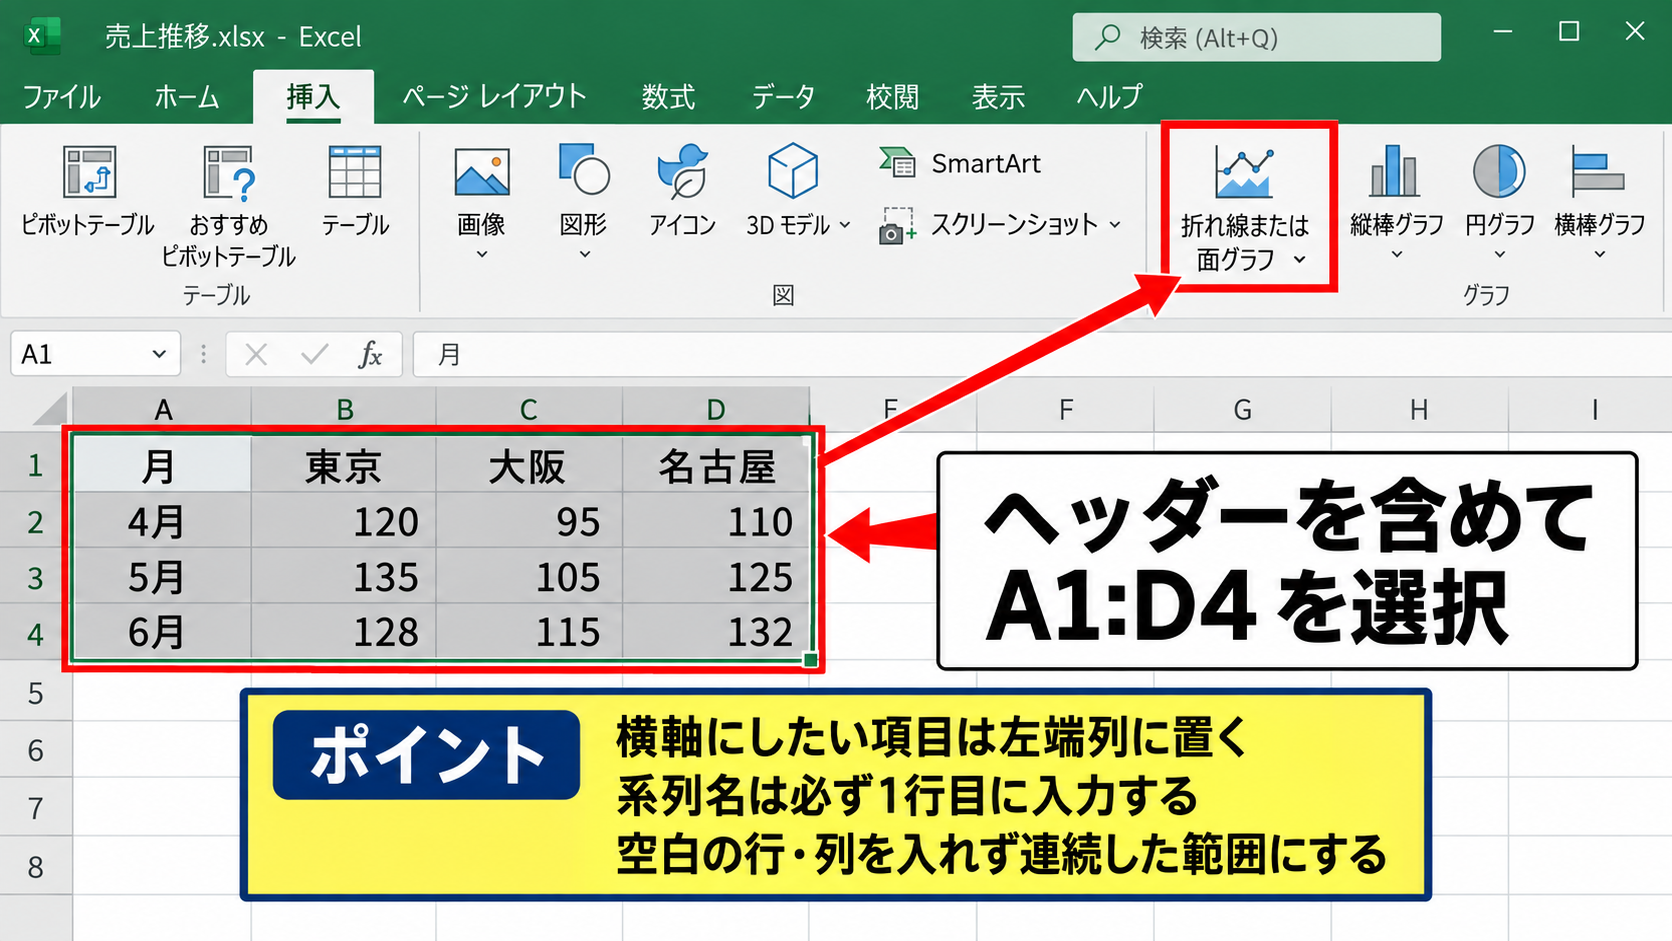Click the fx insert function icon

point(370,354)
